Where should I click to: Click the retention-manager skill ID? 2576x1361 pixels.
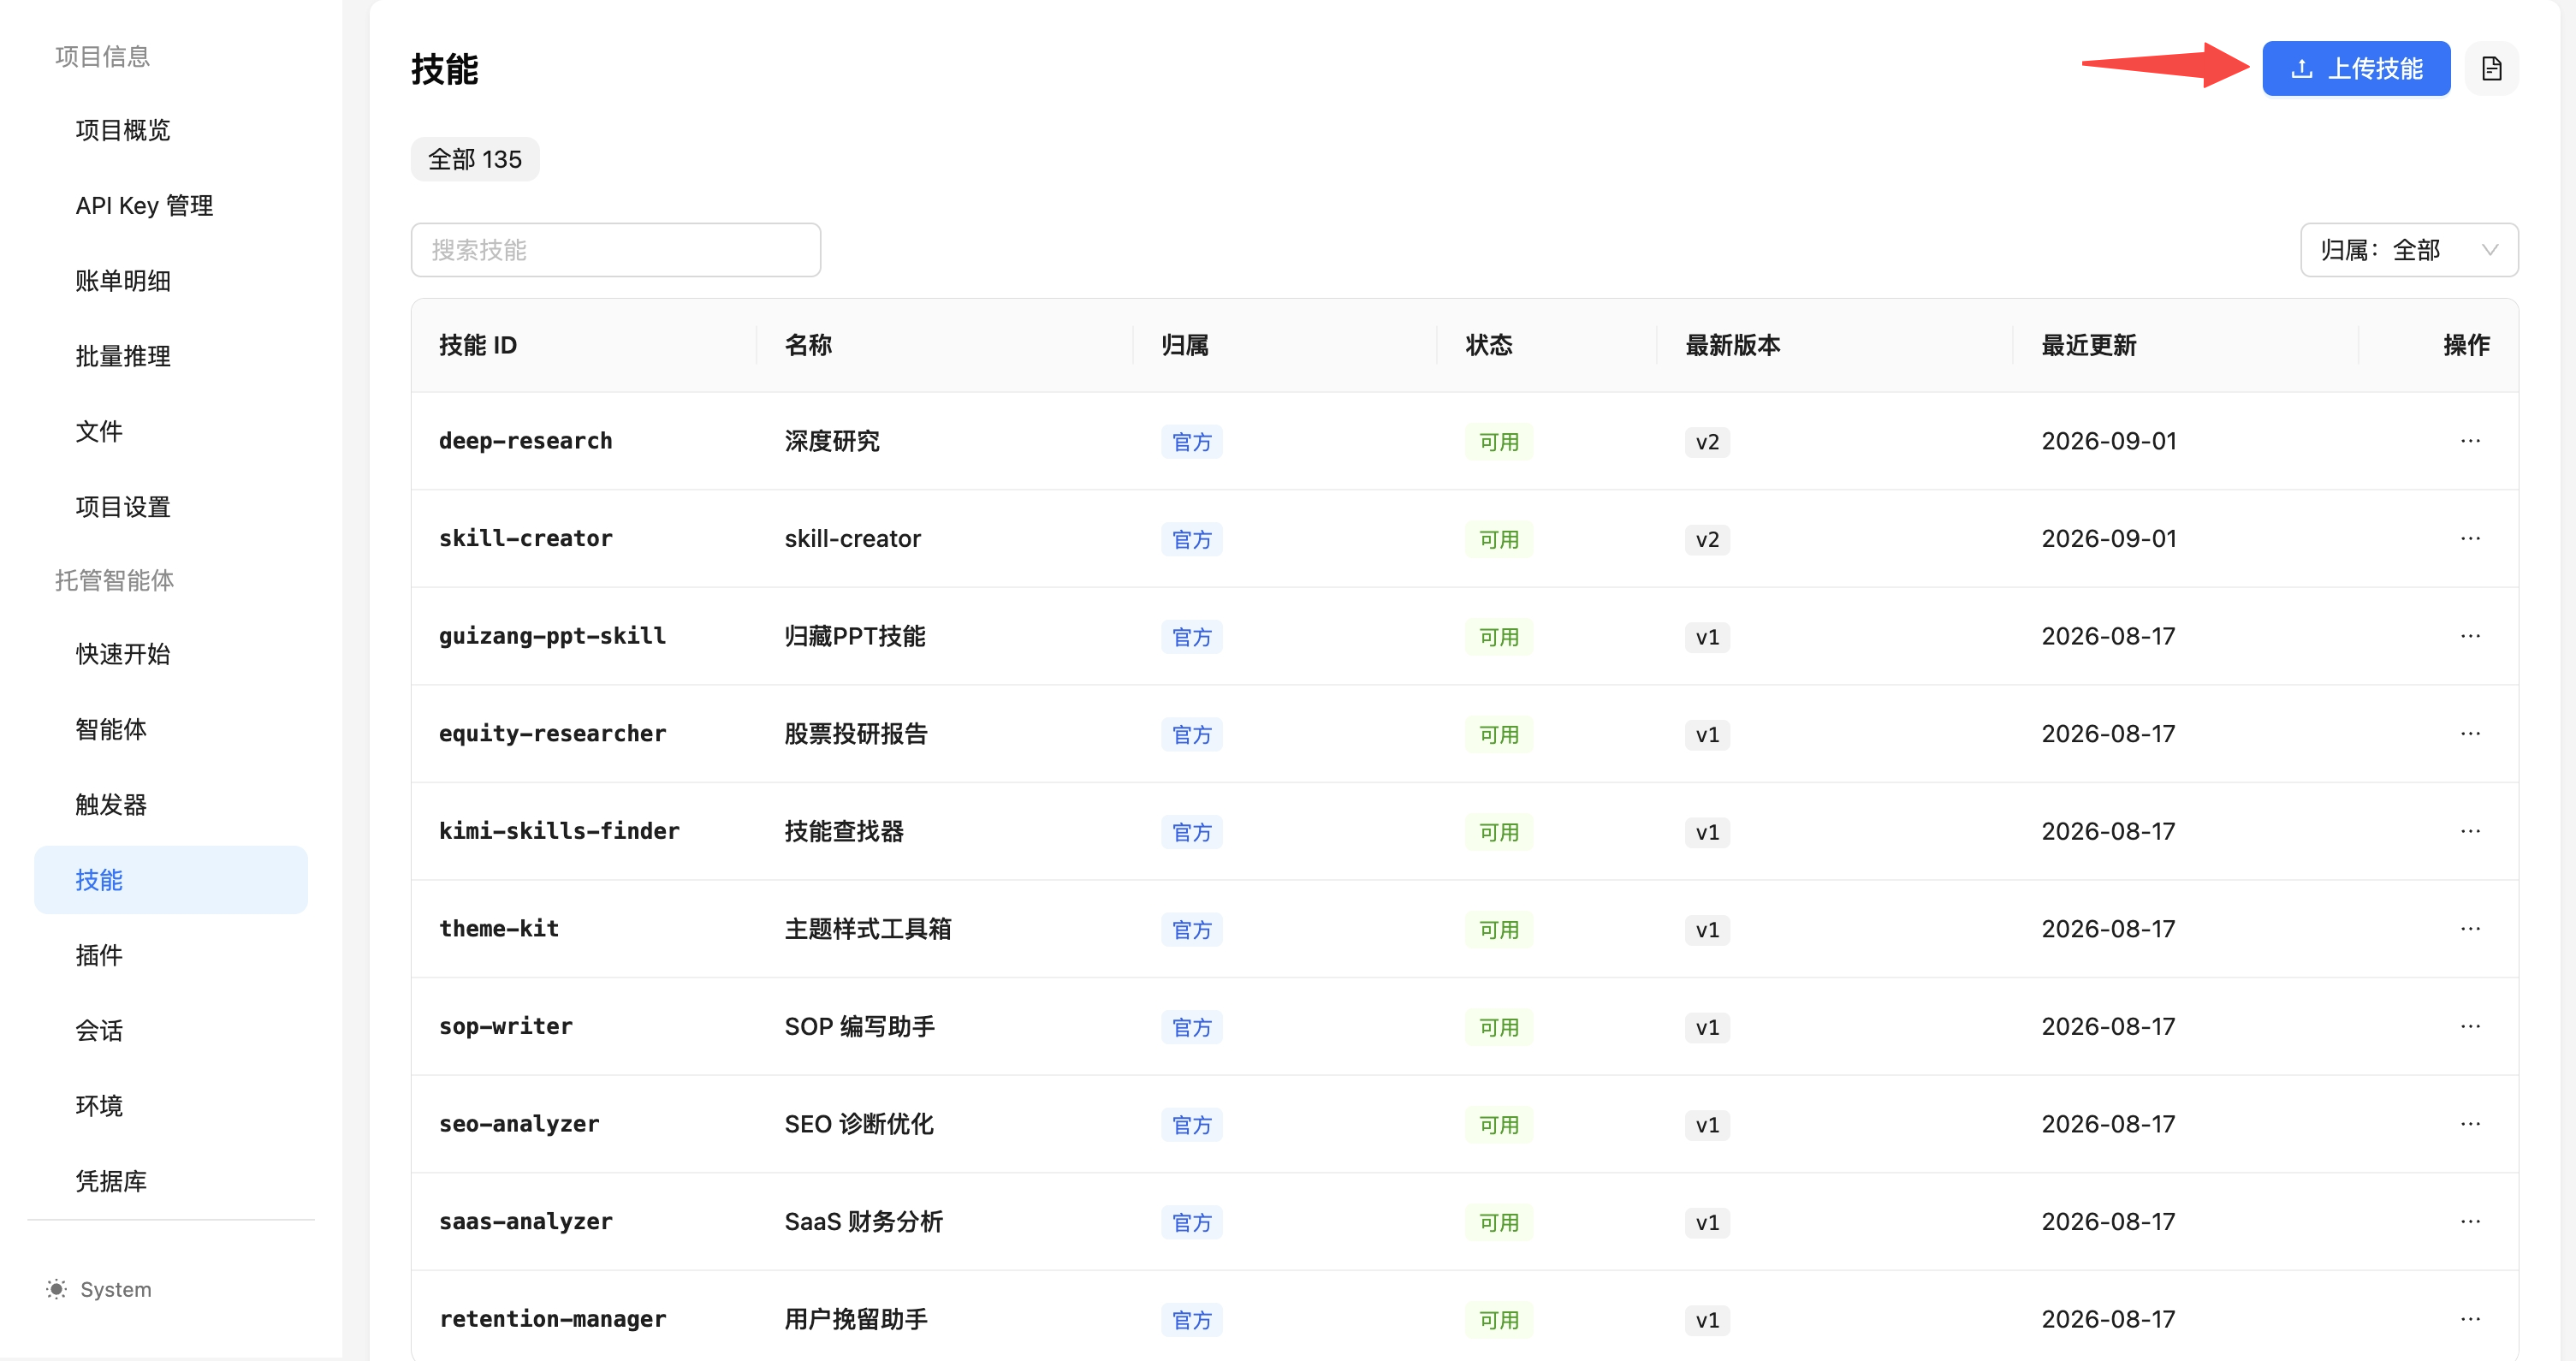pos(552,1319)
